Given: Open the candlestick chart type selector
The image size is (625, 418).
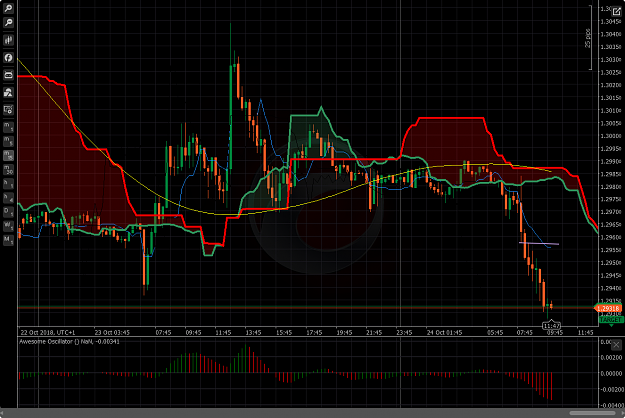Looking at the screenshot, I should [x=8, y=40].
